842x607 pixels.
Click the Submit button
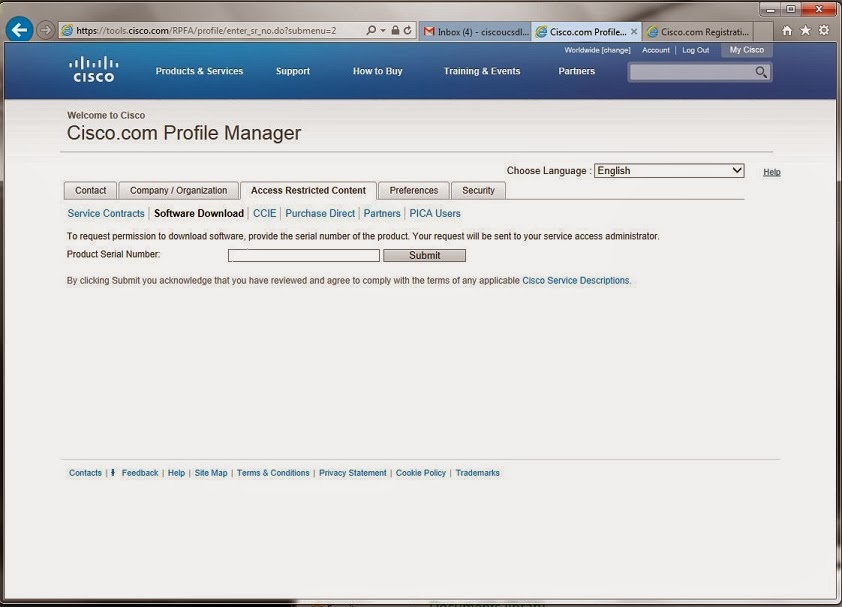424,255
